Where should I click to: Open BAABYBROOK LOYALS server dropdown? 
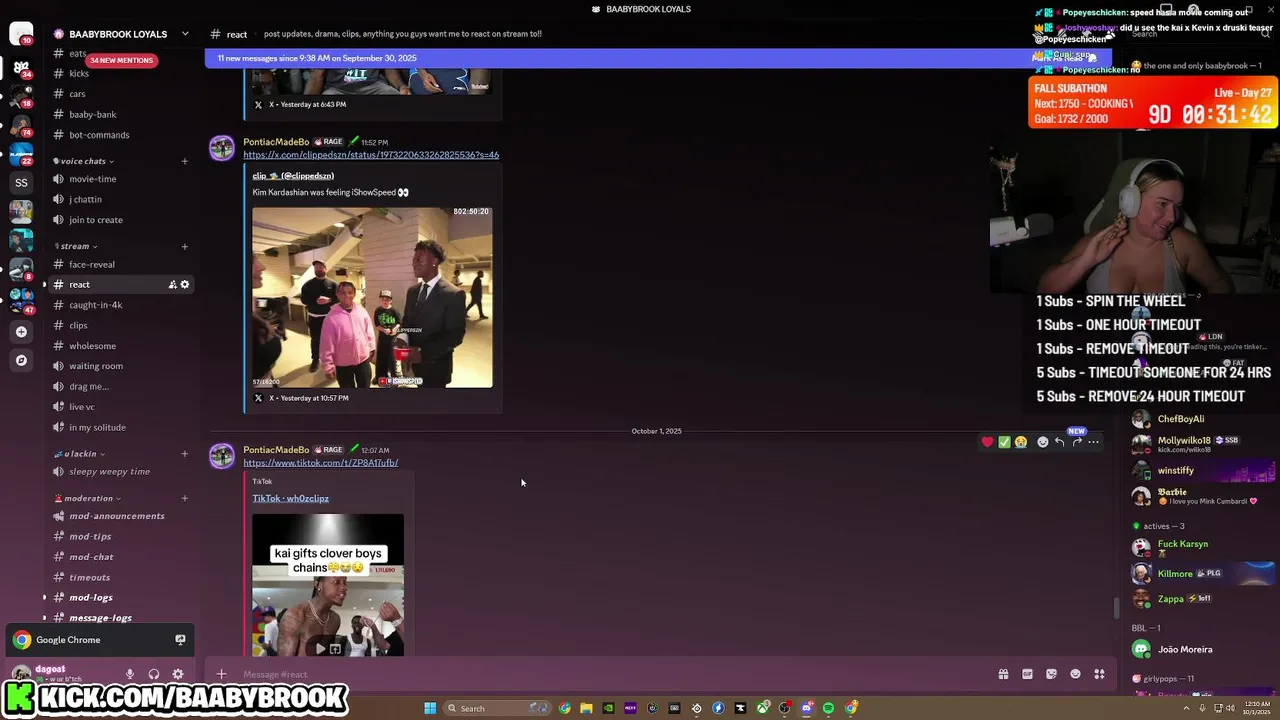tap(185, 34)
